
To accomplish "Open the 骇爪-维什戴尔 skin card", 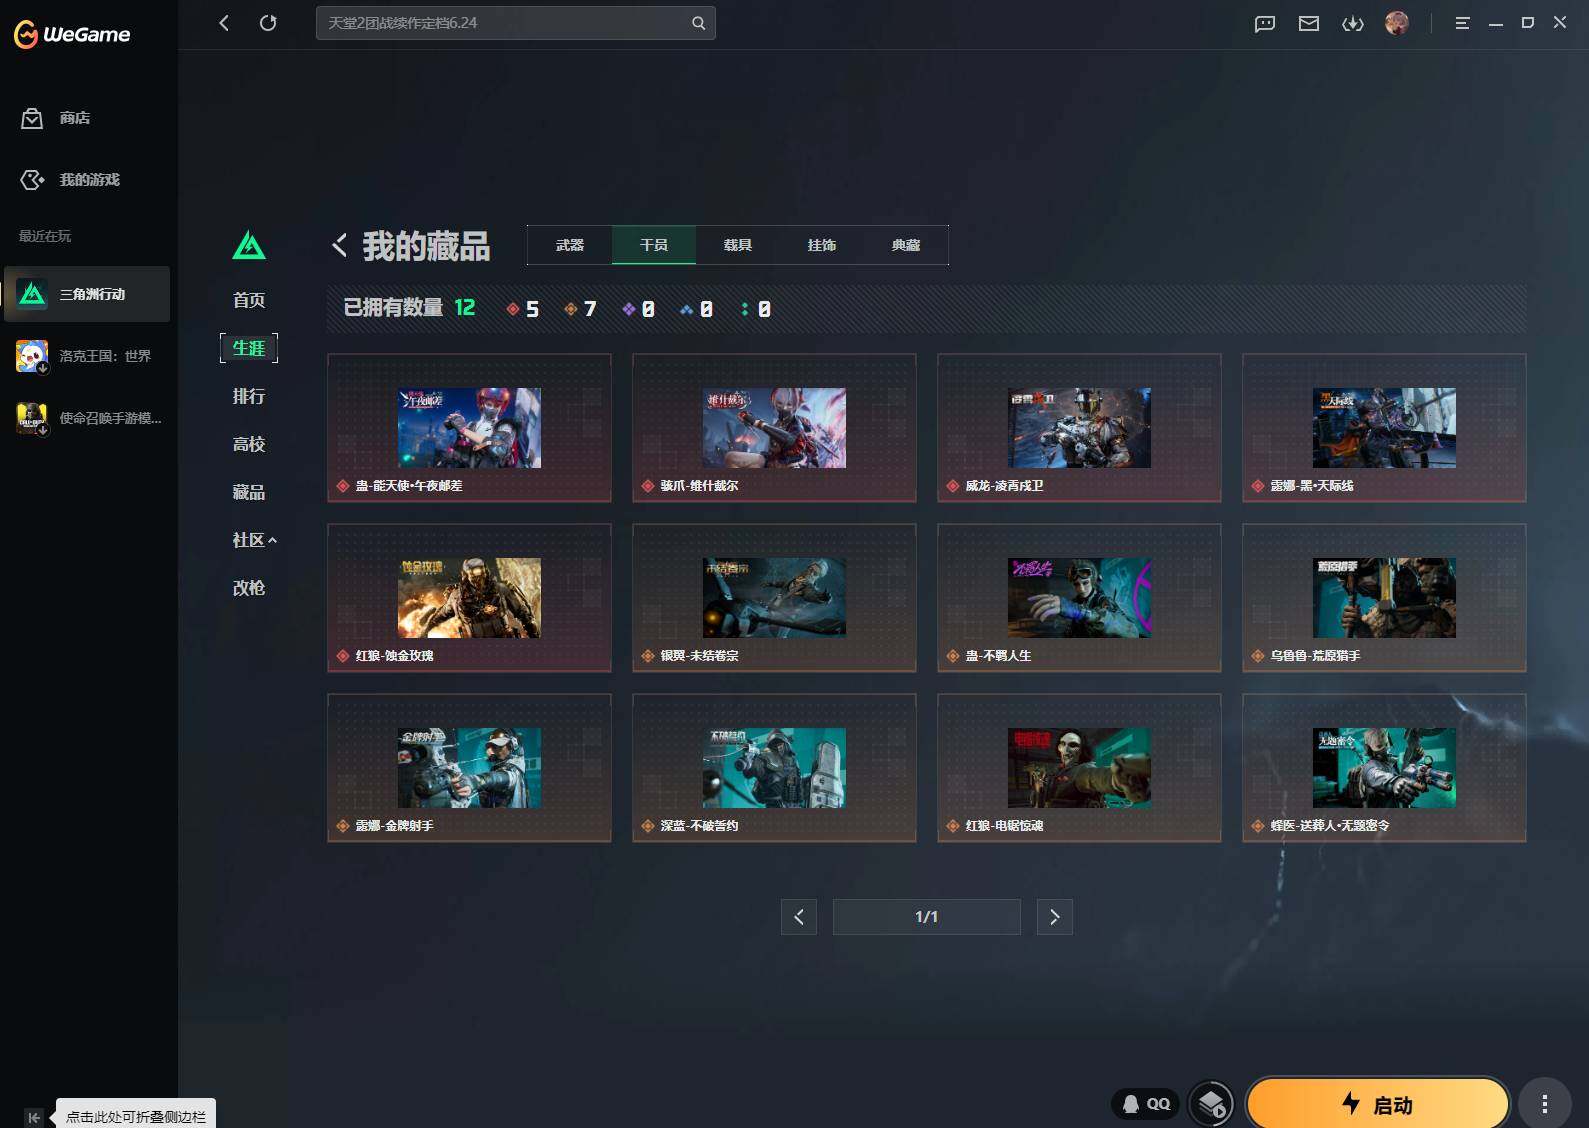I will [x=774, y=428].
